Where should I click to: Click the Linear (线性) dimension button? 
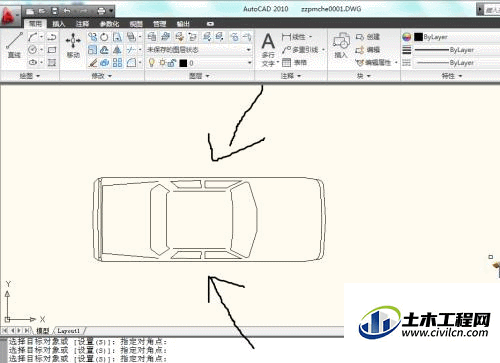294,37
